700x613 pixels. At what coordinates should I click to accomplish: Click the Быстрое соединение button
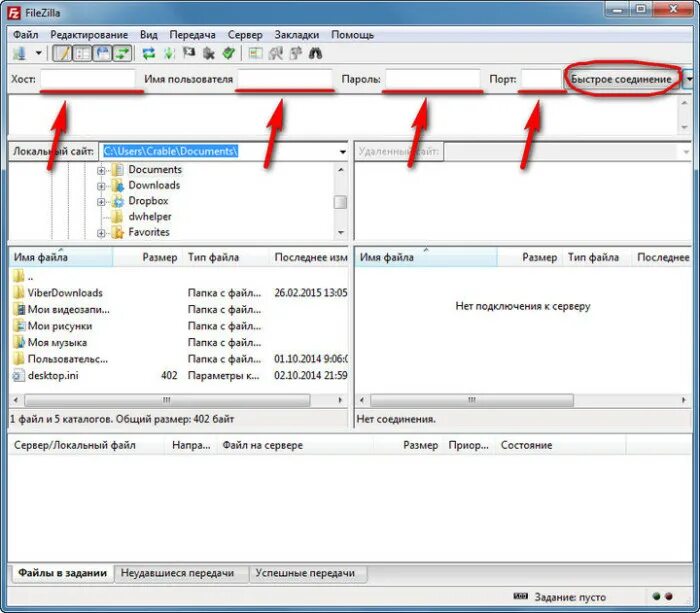621,79
